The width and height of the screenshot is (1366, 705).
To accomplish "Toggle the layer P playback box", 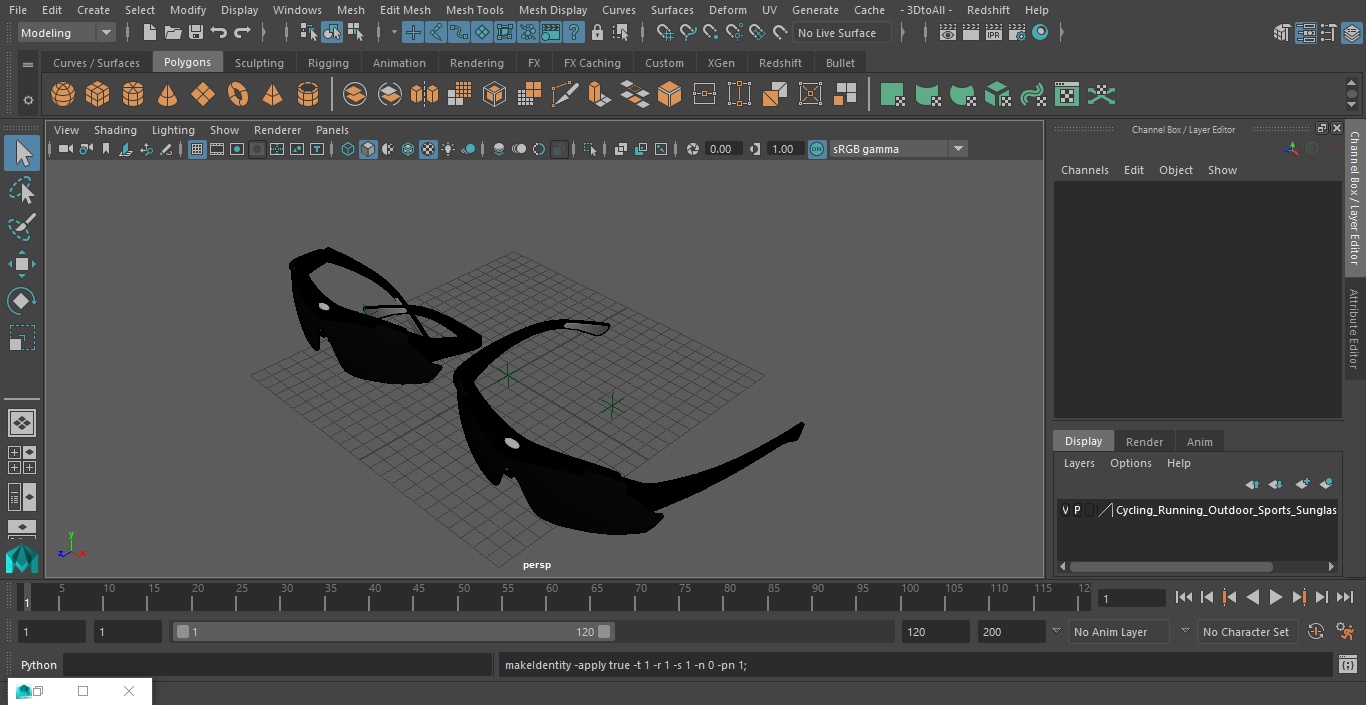I will tap(1077, 510).
